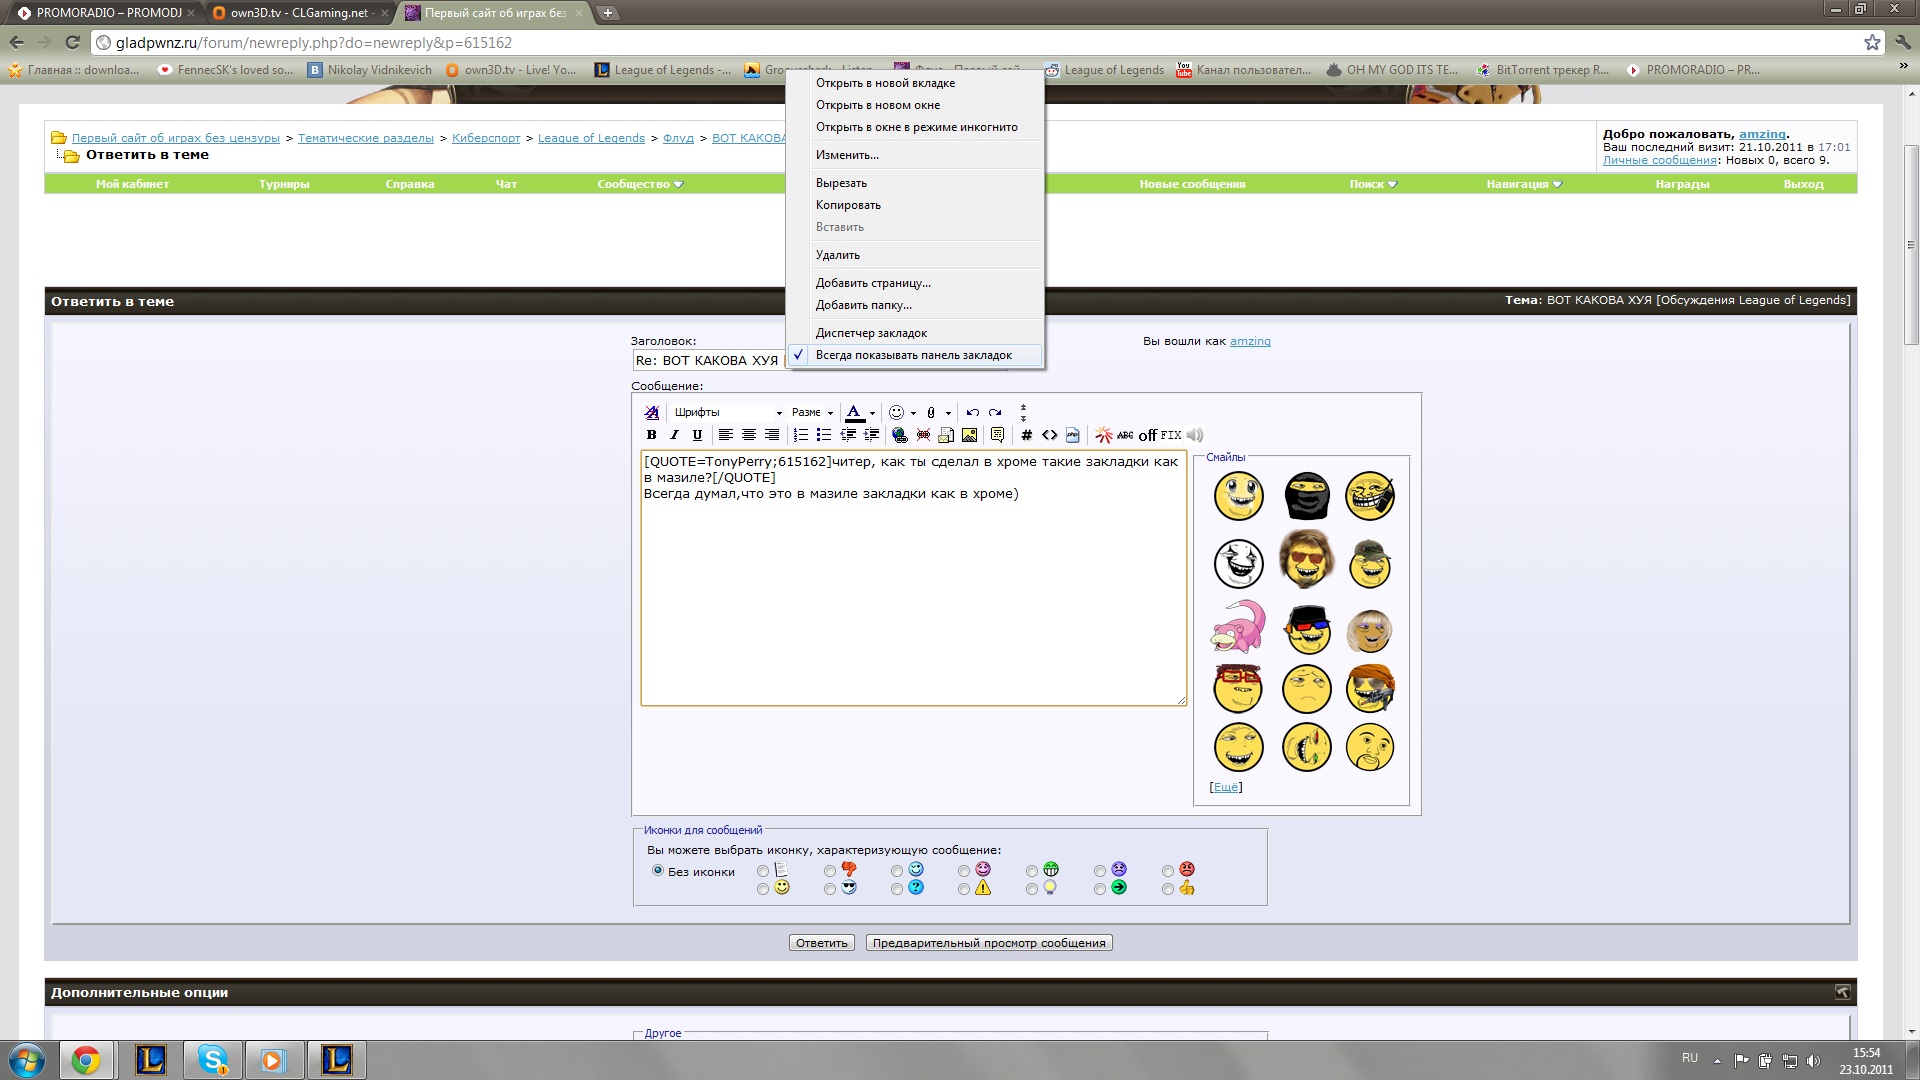Image resolution: width=1920 pixels, height=1080 pixels.
Task: Click the italic formatting icon
Action: [674, 435]
